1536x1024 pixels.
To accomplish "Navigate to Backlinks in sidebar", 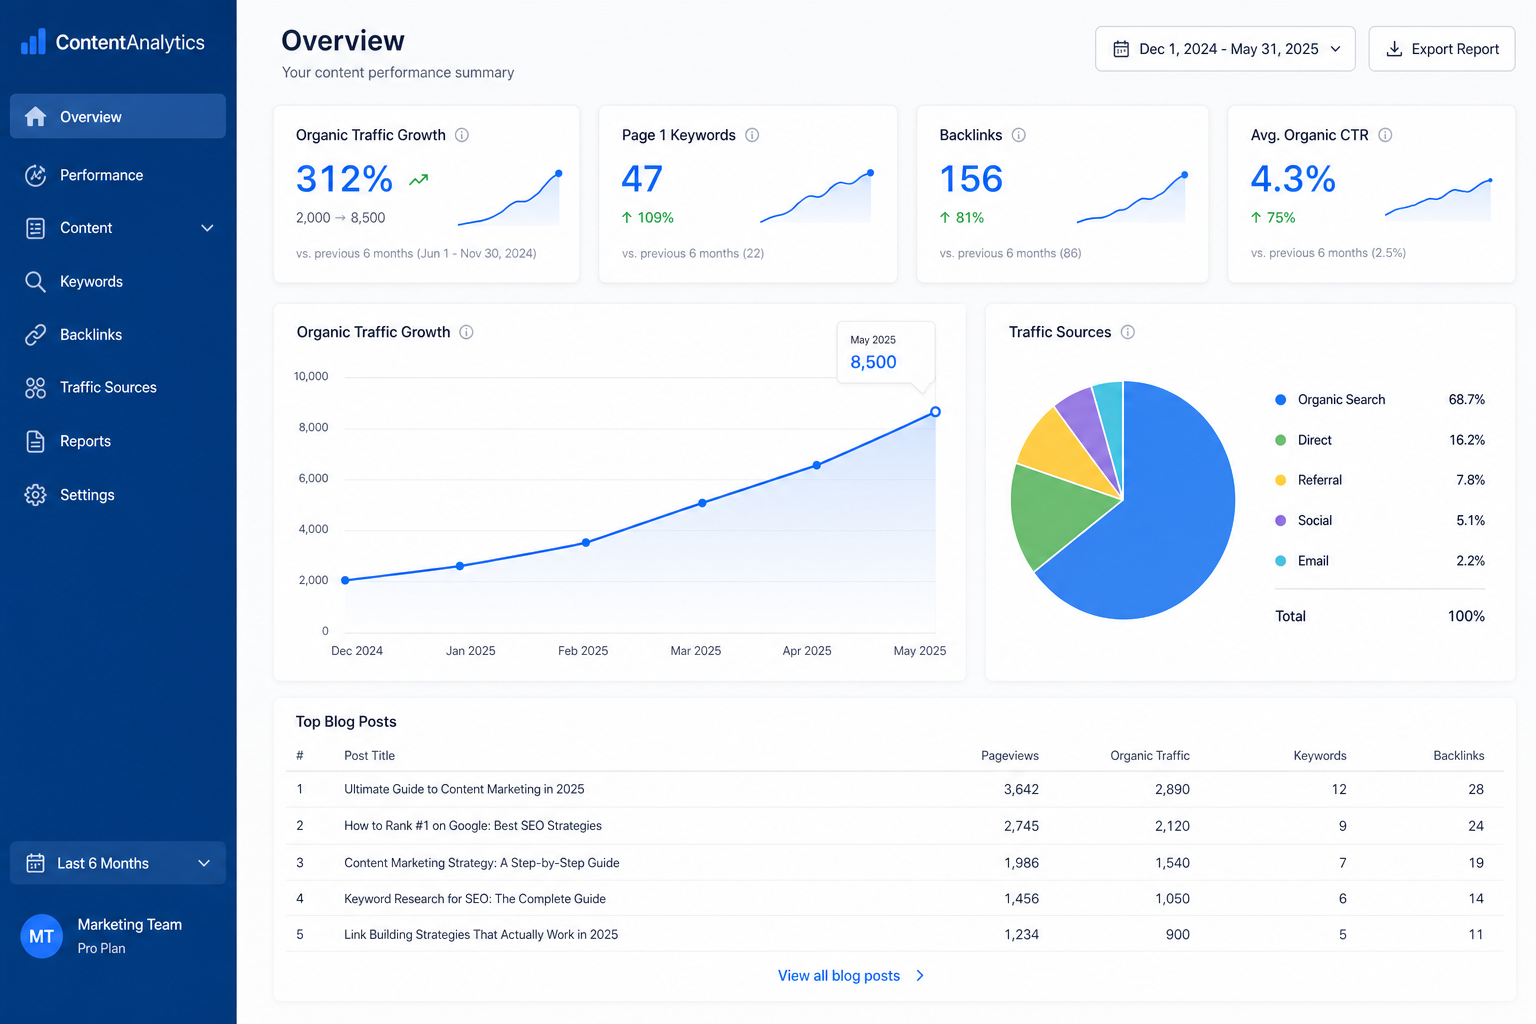I will [118, 335].
